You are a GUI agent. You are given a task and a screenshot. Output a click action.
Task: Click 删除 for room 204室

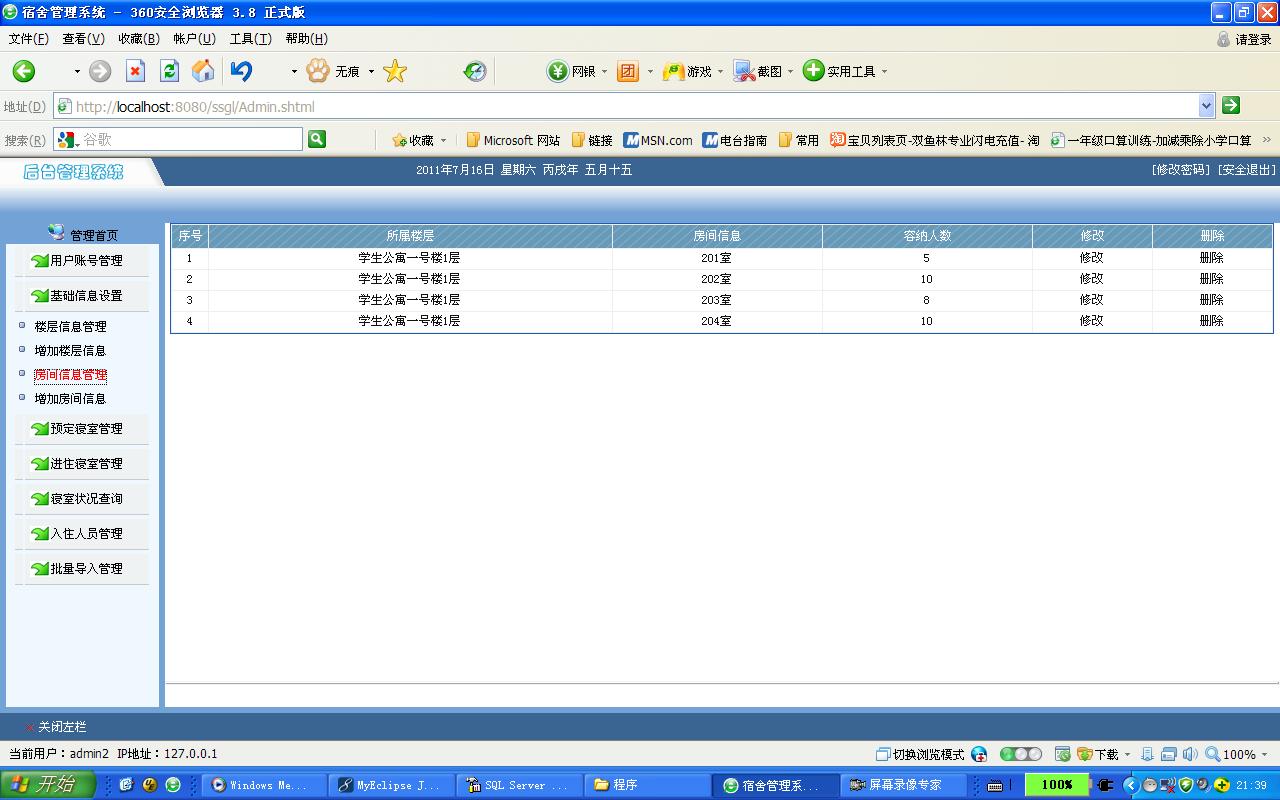(1211, 321)
